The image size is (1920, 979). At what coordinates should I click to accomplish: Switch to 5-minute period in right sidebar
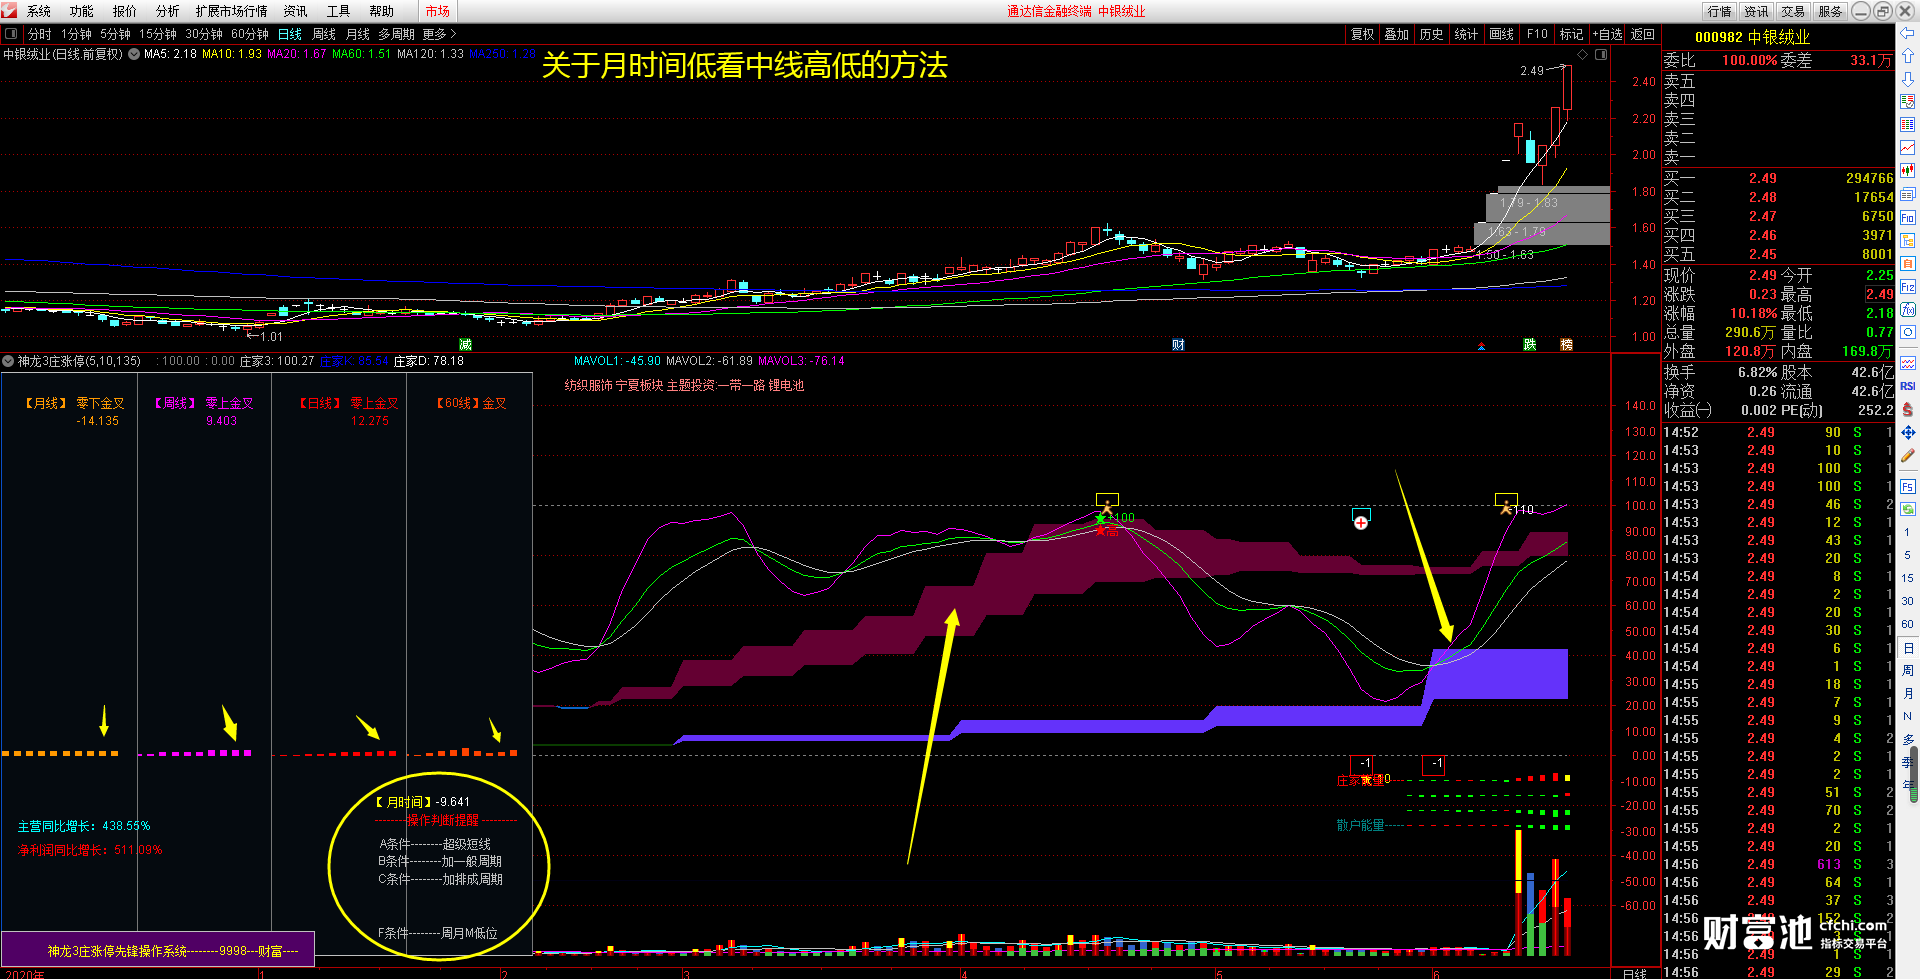(1907, 555)
